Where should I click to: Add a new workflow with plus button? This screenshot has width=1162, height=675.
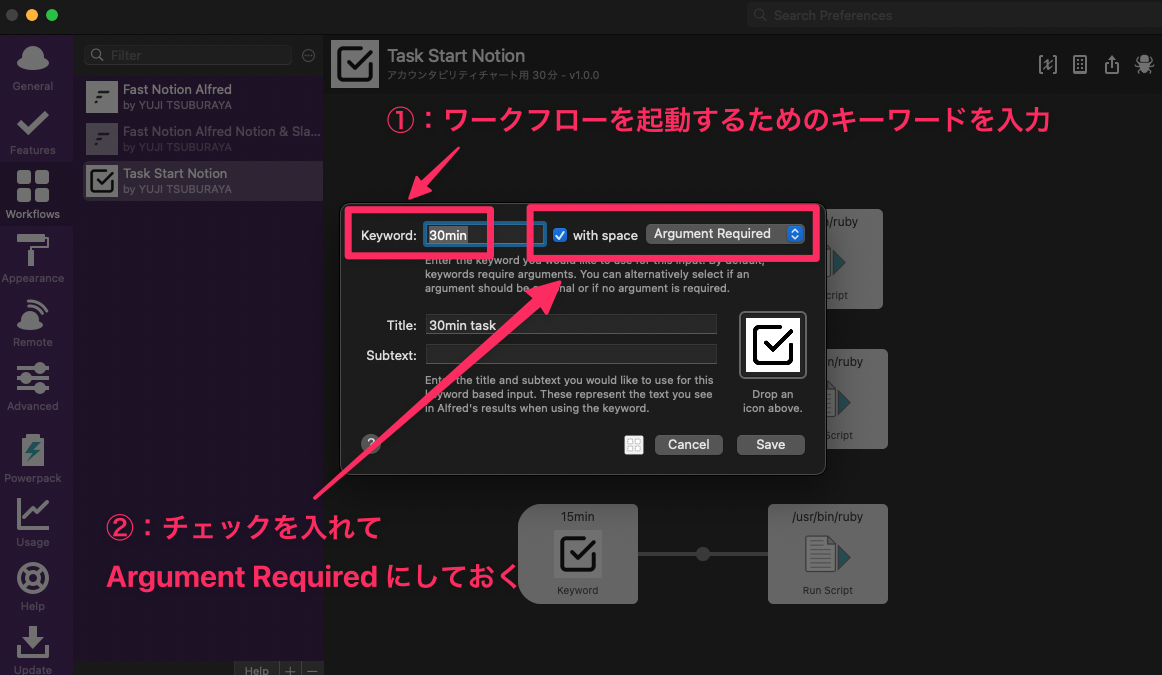point(290,669)
